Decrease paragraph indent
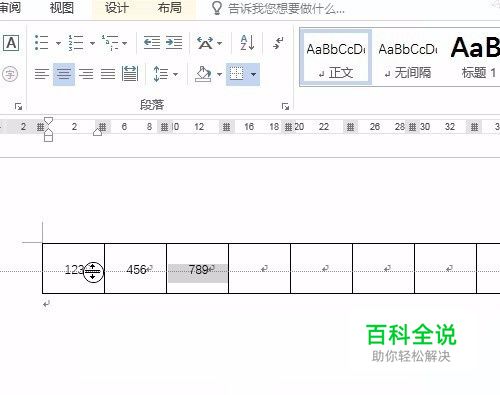Image resolution: width=500 pixels, height=395 pixels. [152, 43]
